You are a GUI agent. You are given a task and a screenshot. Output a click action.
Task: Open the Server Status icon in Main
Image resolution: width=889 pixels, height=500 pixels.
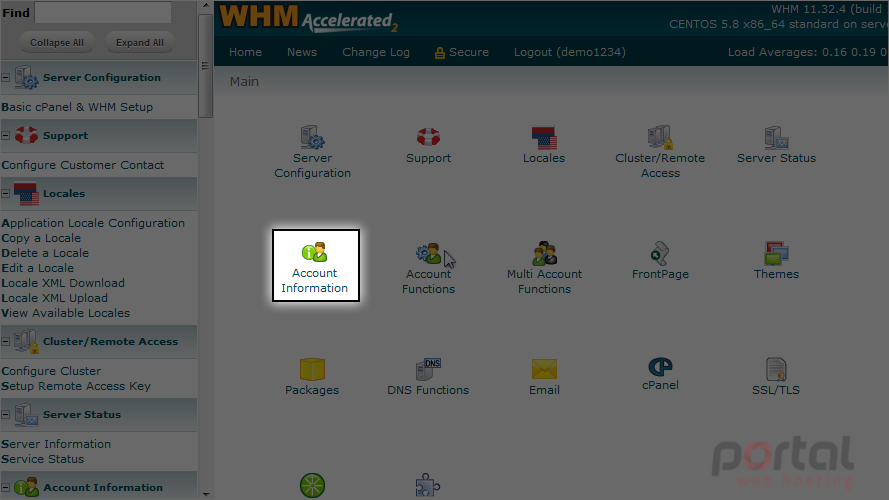click(x=776, y=138)
